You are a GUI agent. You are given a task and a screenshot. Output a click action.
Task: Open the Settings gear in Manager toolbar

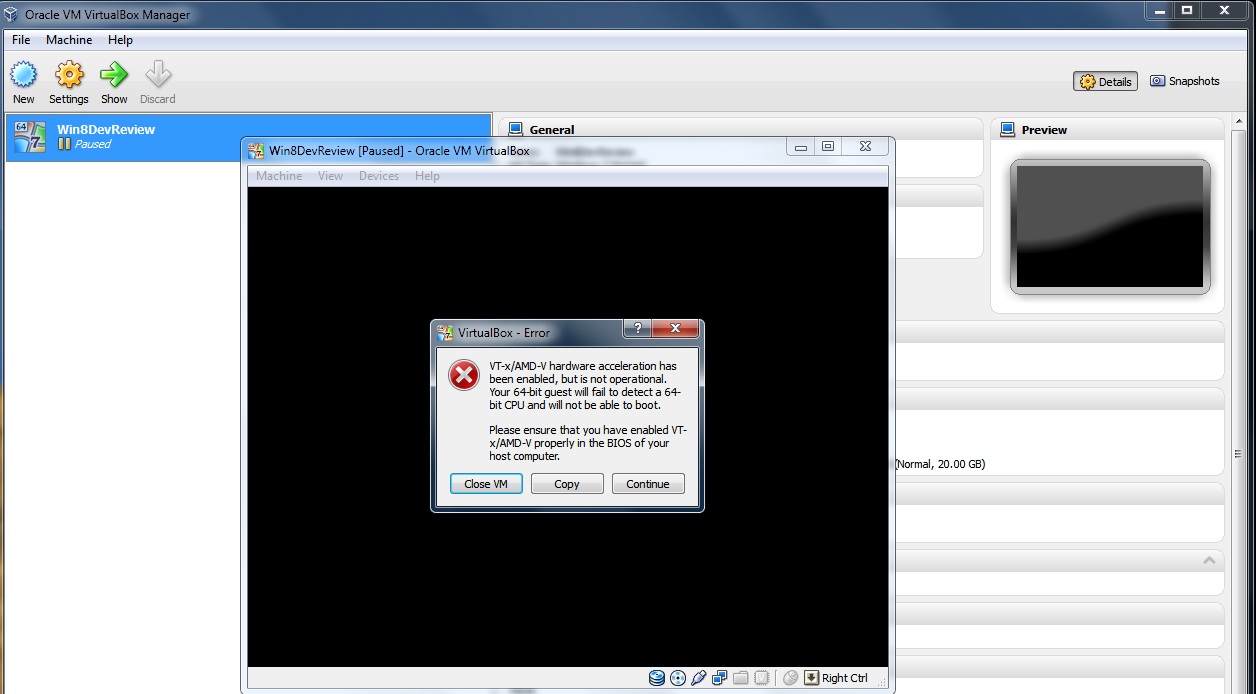pos(69,75)
